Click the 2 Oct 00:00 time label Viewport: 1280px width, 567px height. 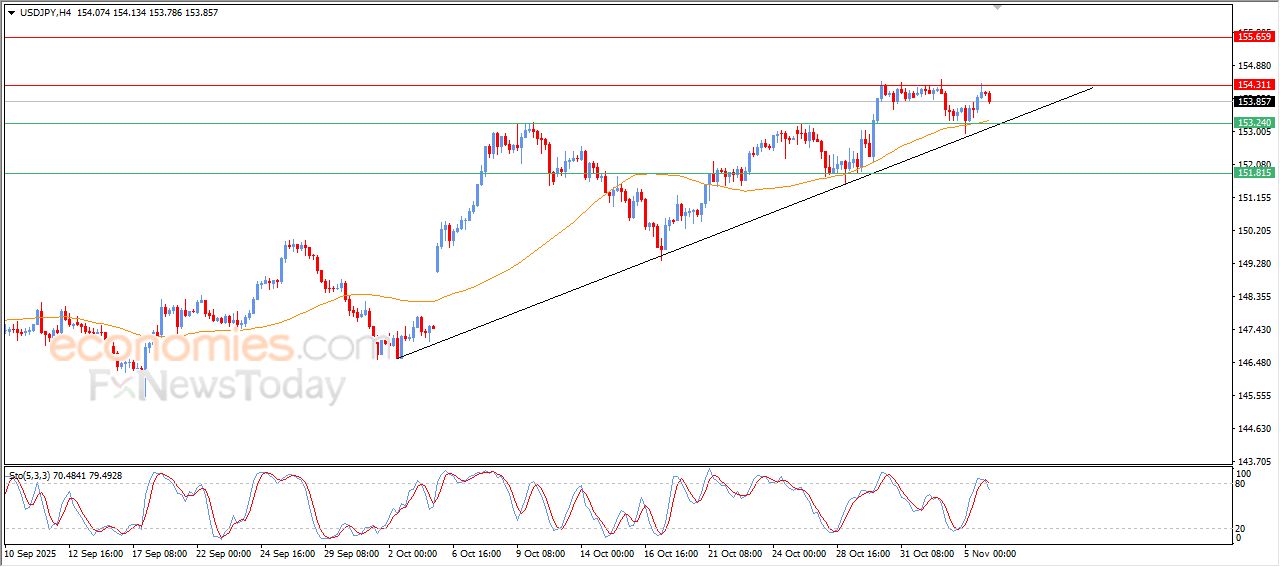pyautogui.click(x=412, y=553)
